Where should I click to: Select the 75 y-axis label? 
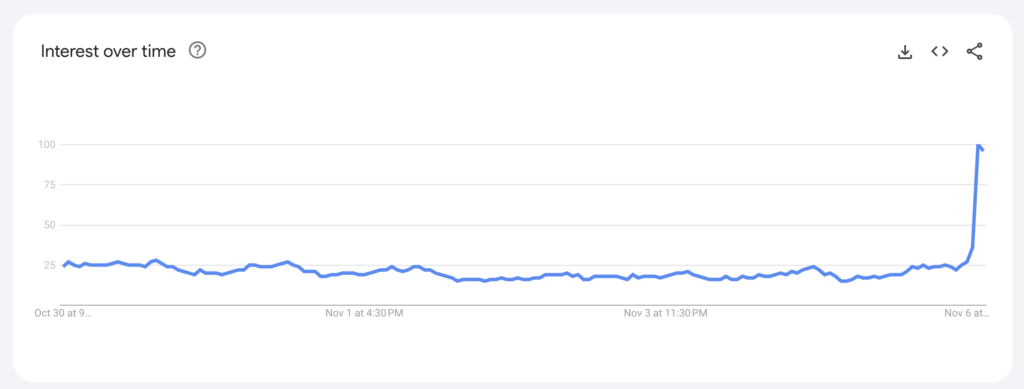[x=51, y=185]
